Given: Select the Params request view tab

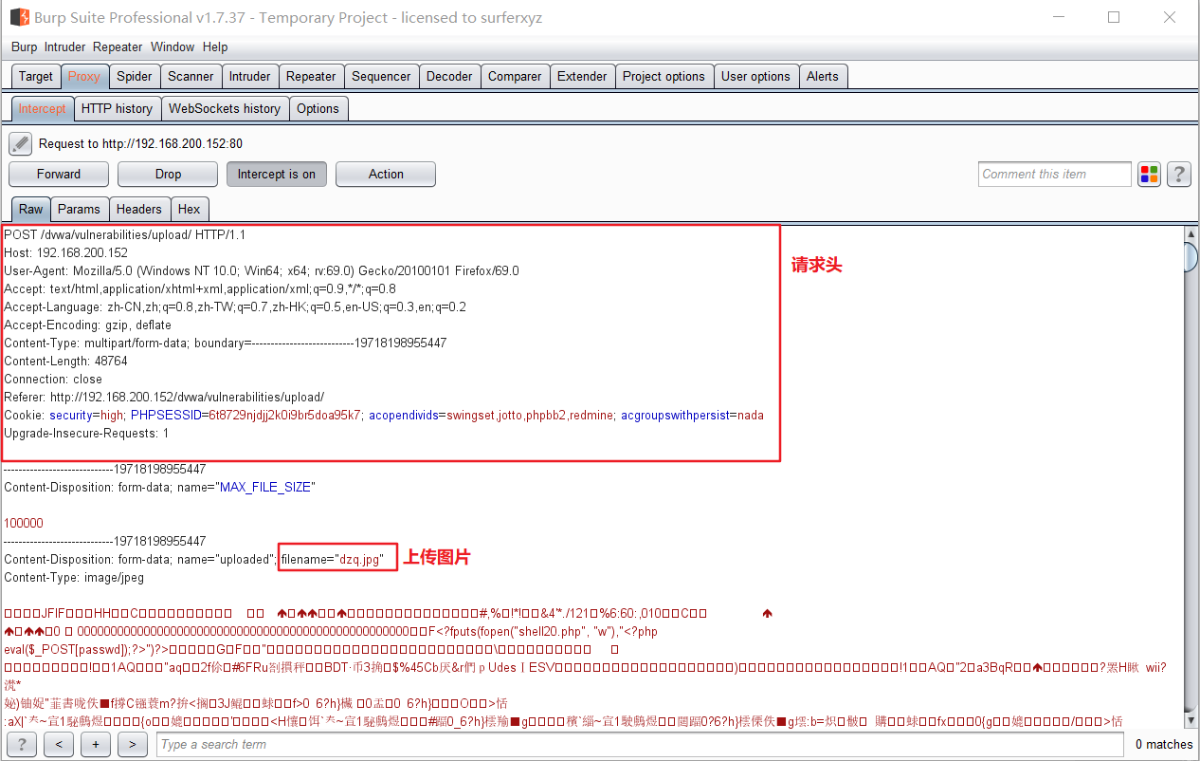Looking at the screenshot, I should tap(79, 209).
